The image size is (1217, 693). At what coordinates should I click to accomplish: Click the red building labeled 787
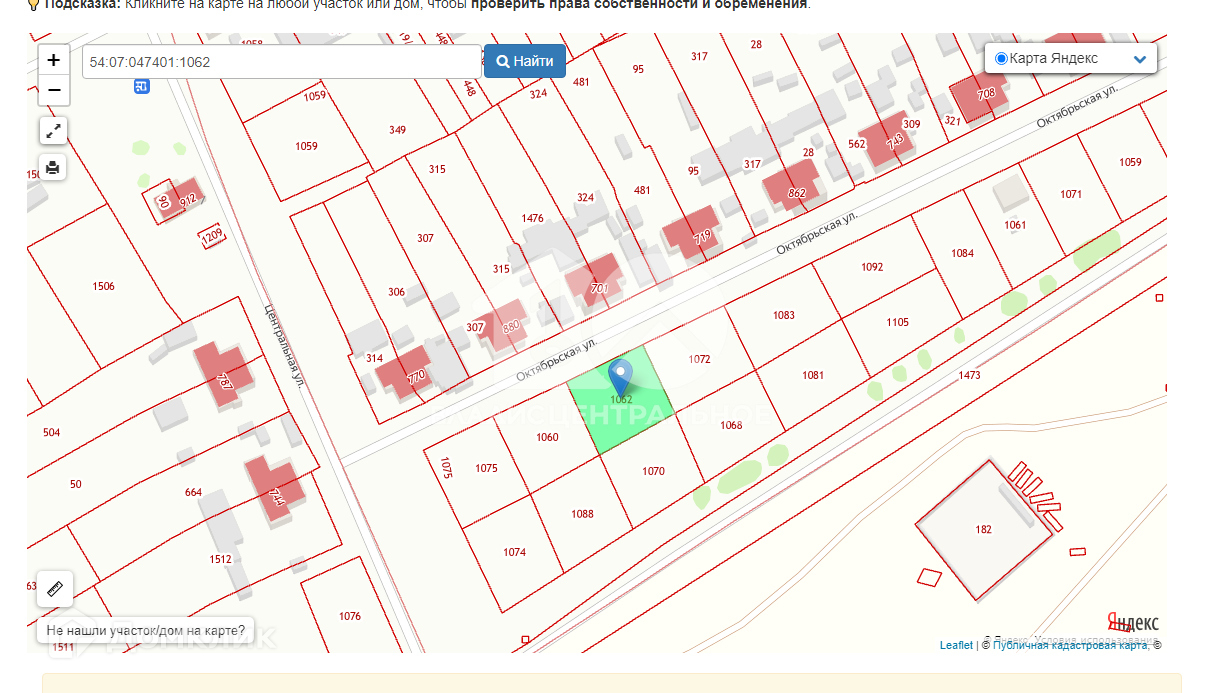pyautogui.click(x=222, y=373)
